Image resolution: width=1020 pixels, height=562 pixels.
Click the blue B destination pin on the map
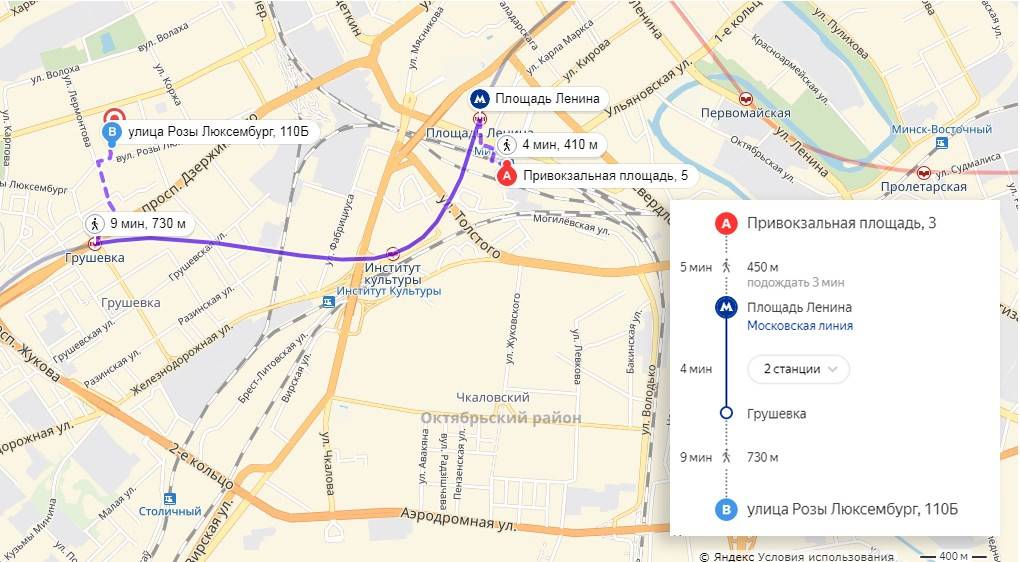pos(112,135)
